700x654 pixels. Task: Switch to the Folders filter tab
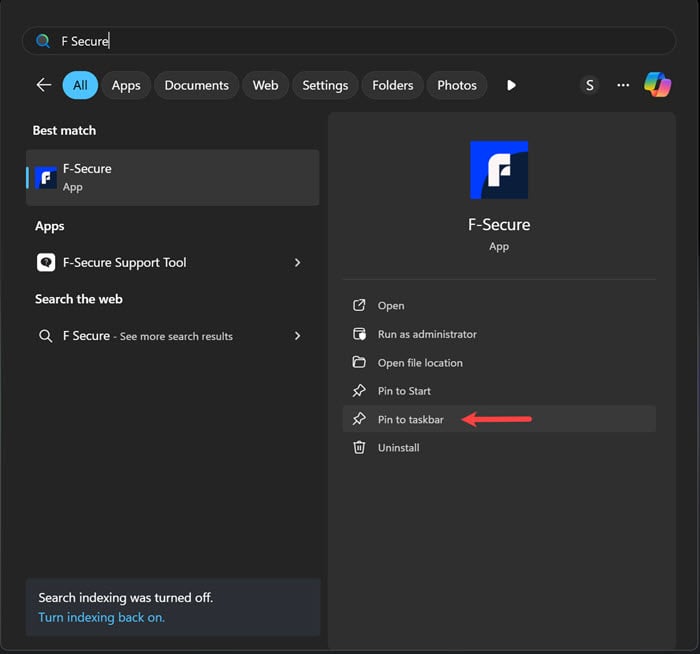(392, 85)
